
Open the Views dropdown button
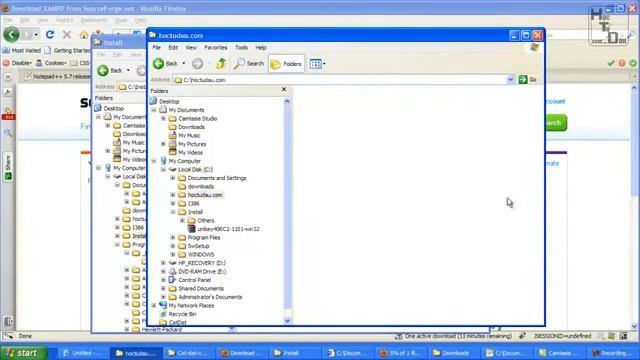pos(318,64)
